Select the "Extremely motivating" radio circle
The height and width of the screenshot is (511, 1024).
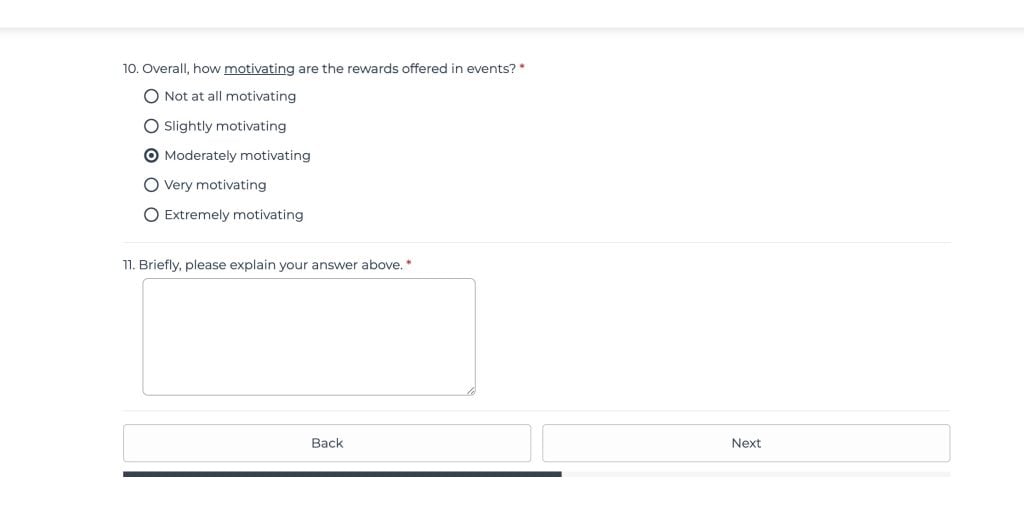(x=151, y=214)
